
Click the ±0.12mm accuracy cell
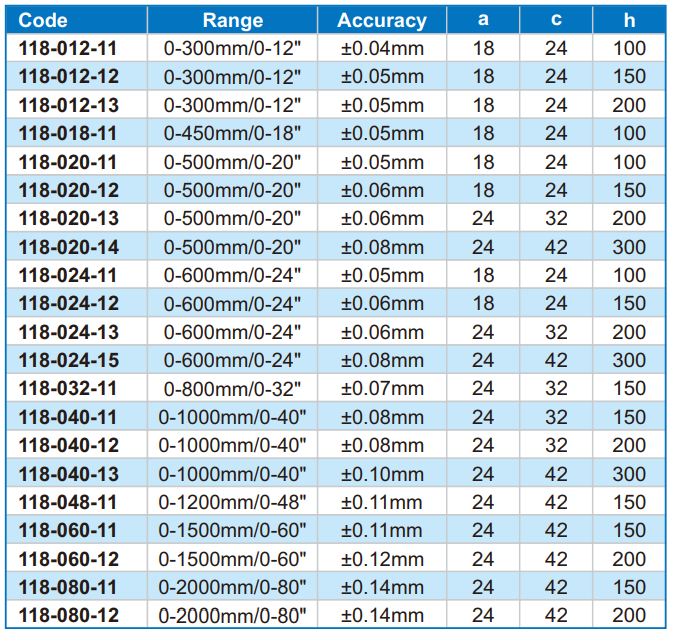tap(382, 560)
